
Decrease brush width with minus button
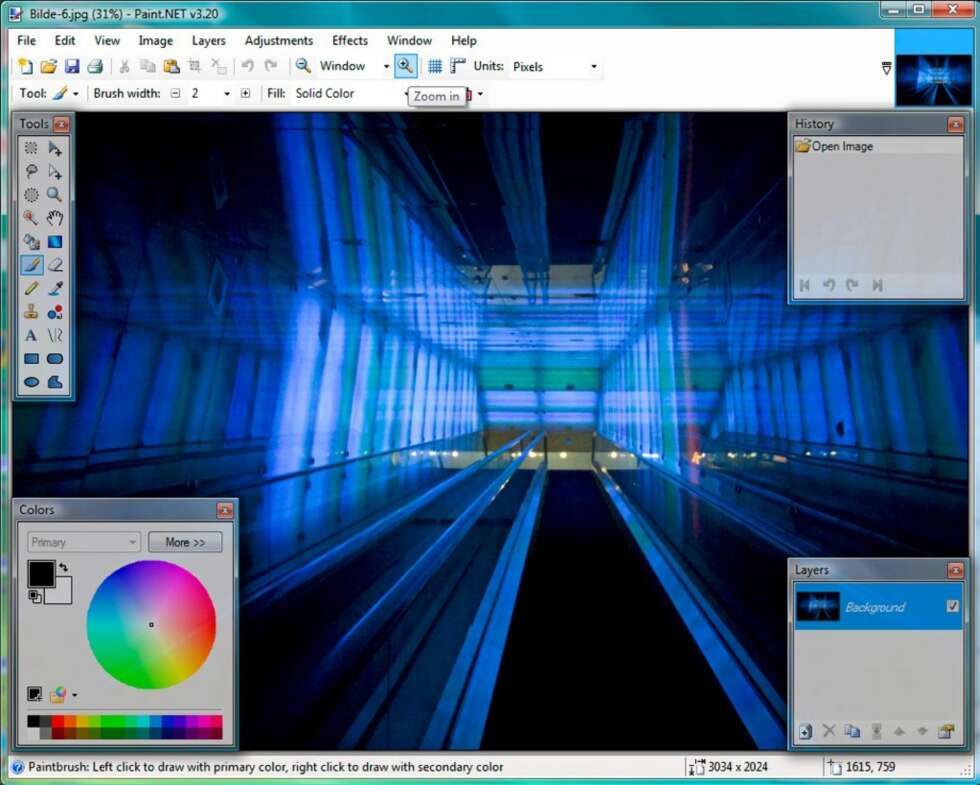point(176,94)
